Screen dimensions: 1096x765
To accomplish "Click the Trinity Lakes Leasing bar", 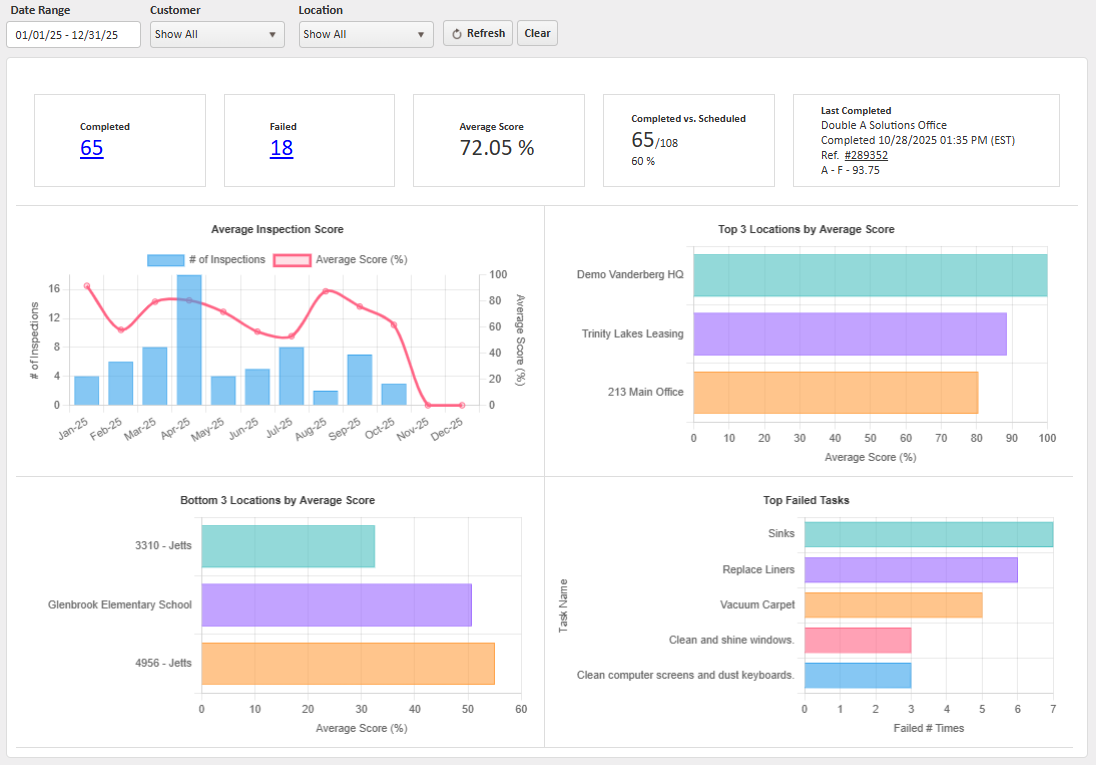I will tap(849, 334).
